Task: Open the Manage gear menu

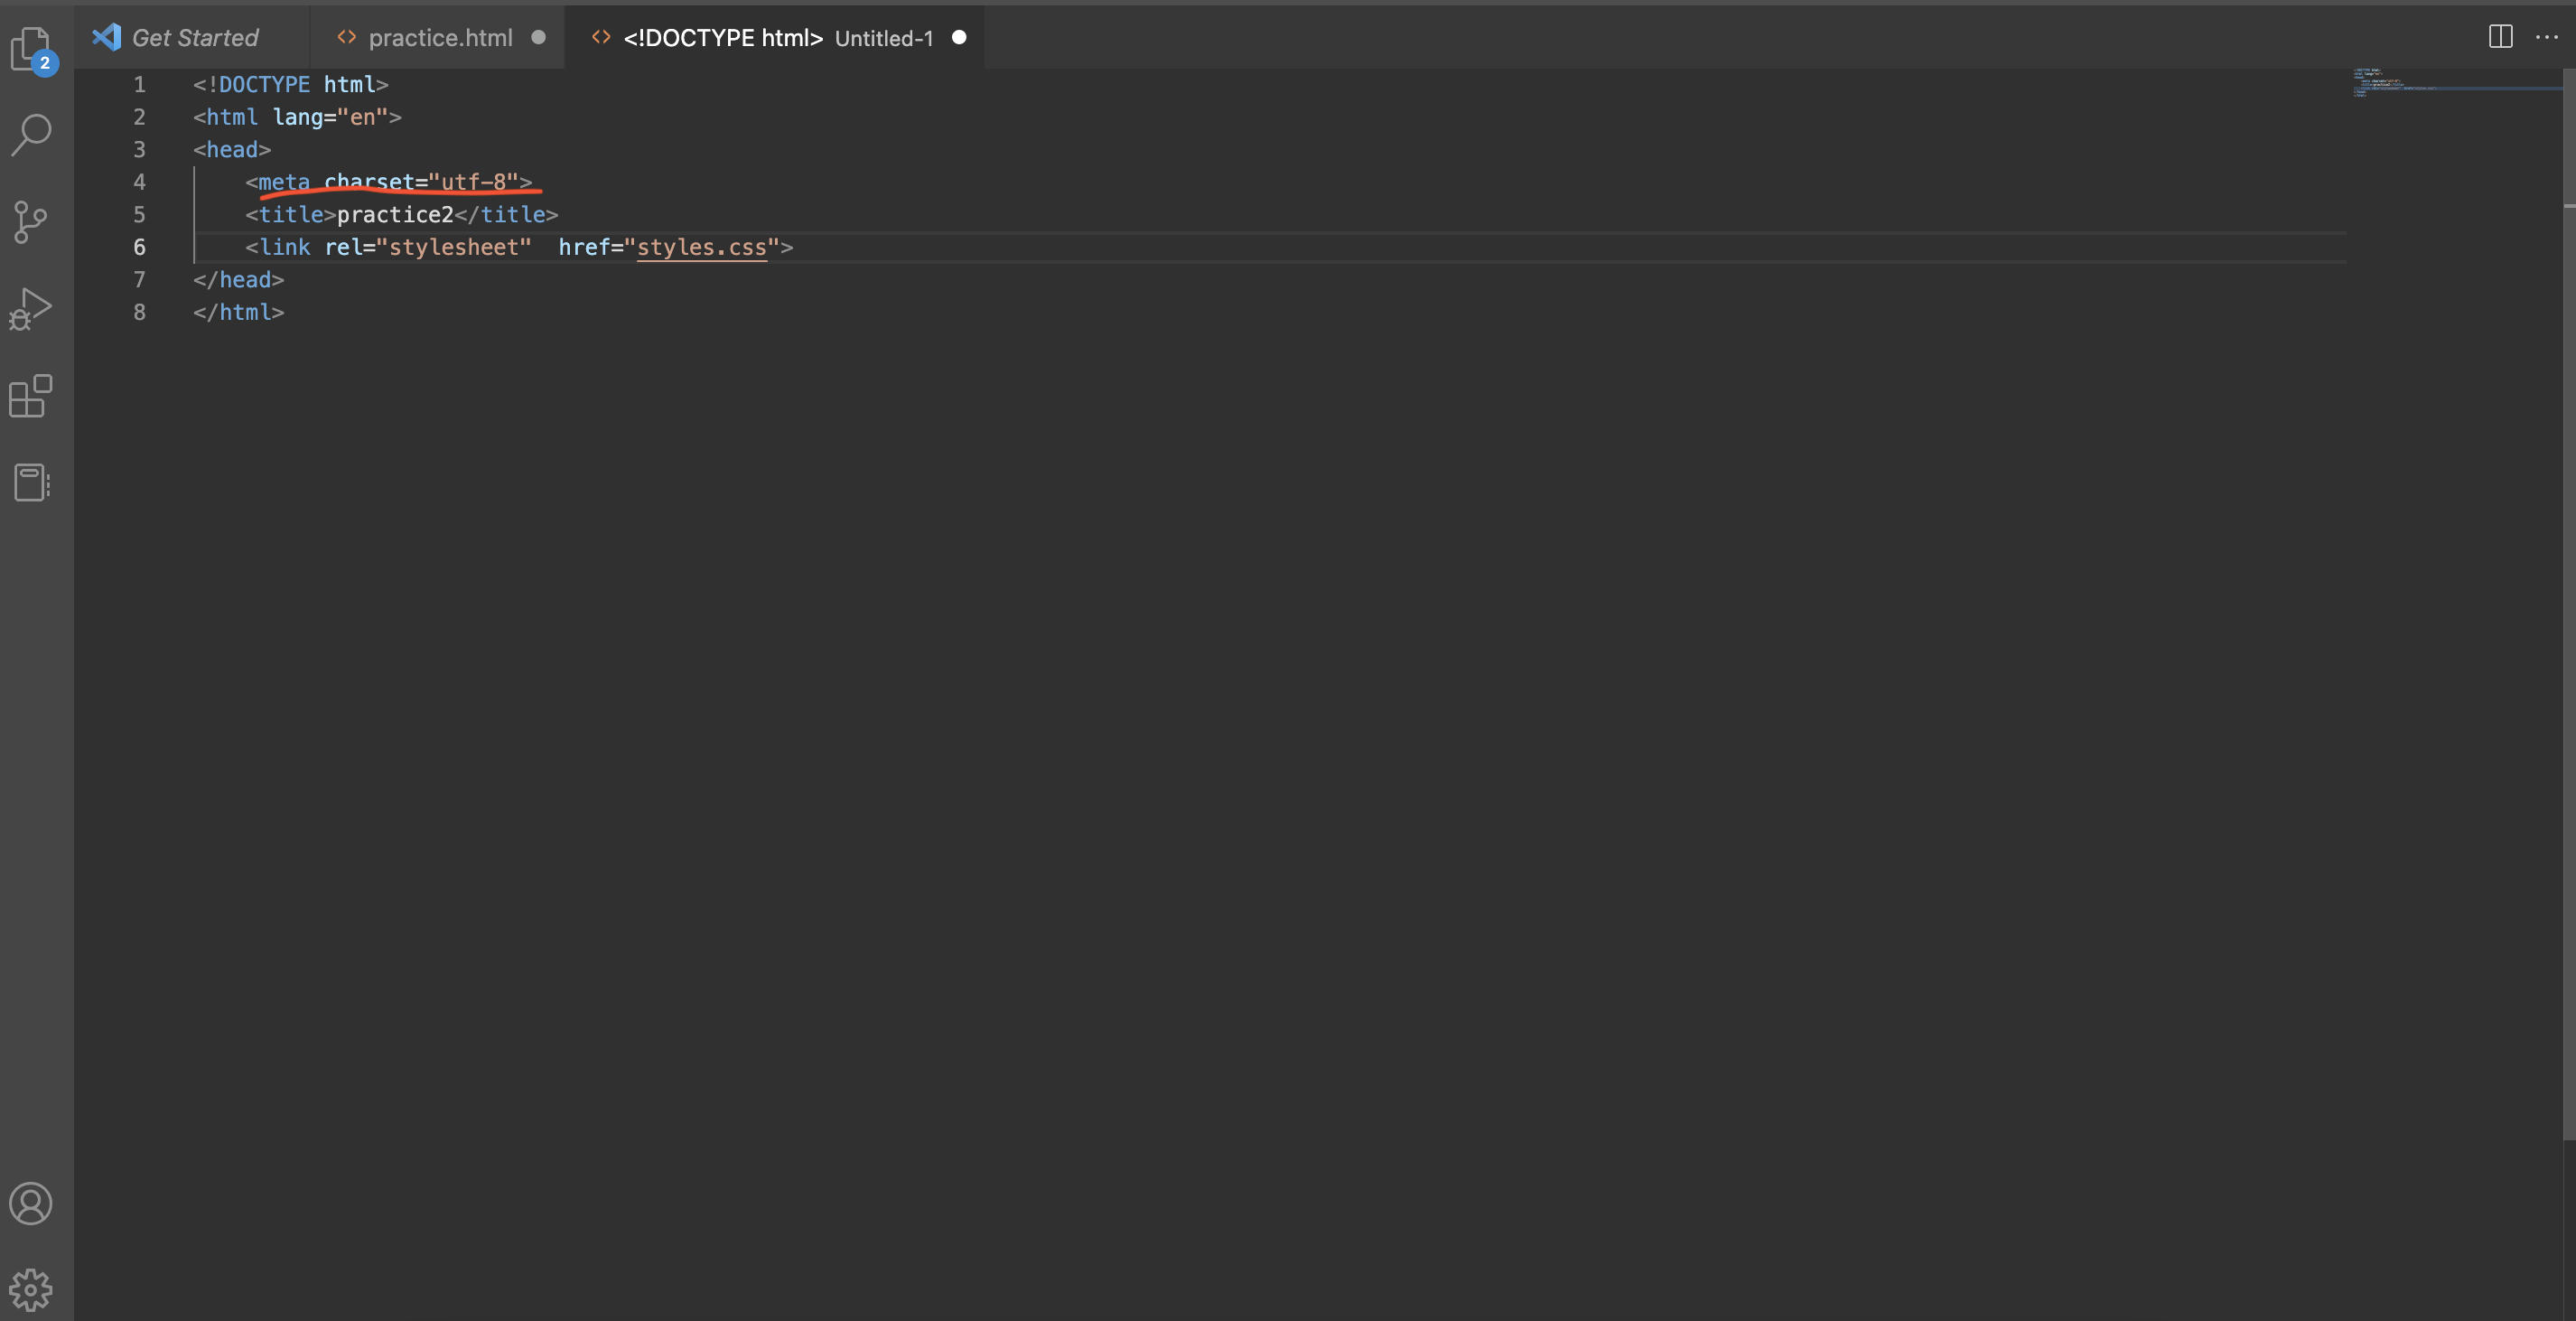Action: (31, 1290)
